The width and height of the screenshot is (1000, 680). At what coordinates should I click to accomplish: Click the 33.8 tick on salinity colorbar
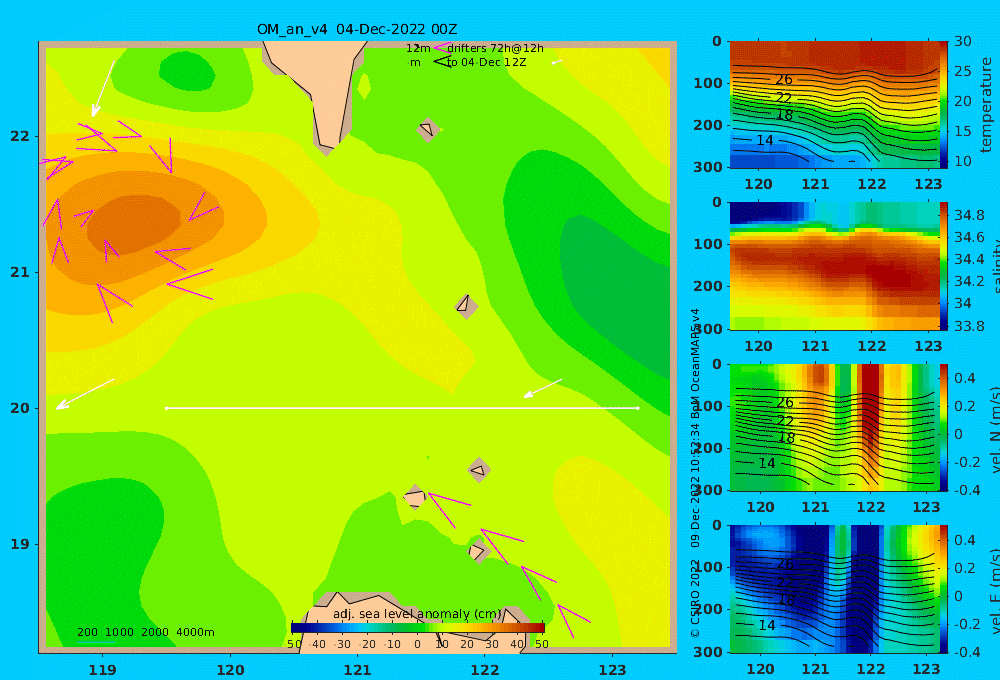point(969,327)
